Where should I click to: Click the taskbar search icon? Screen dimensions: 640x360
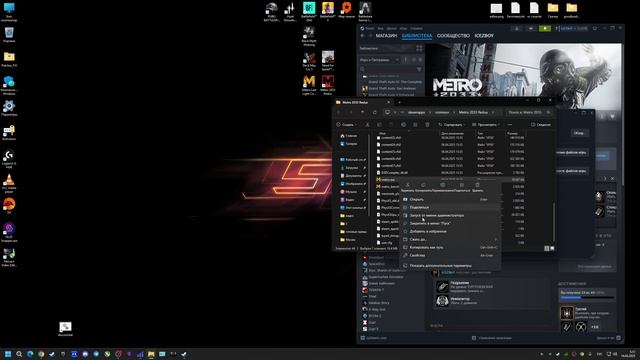pyautogui.click(x=19, y=354)
